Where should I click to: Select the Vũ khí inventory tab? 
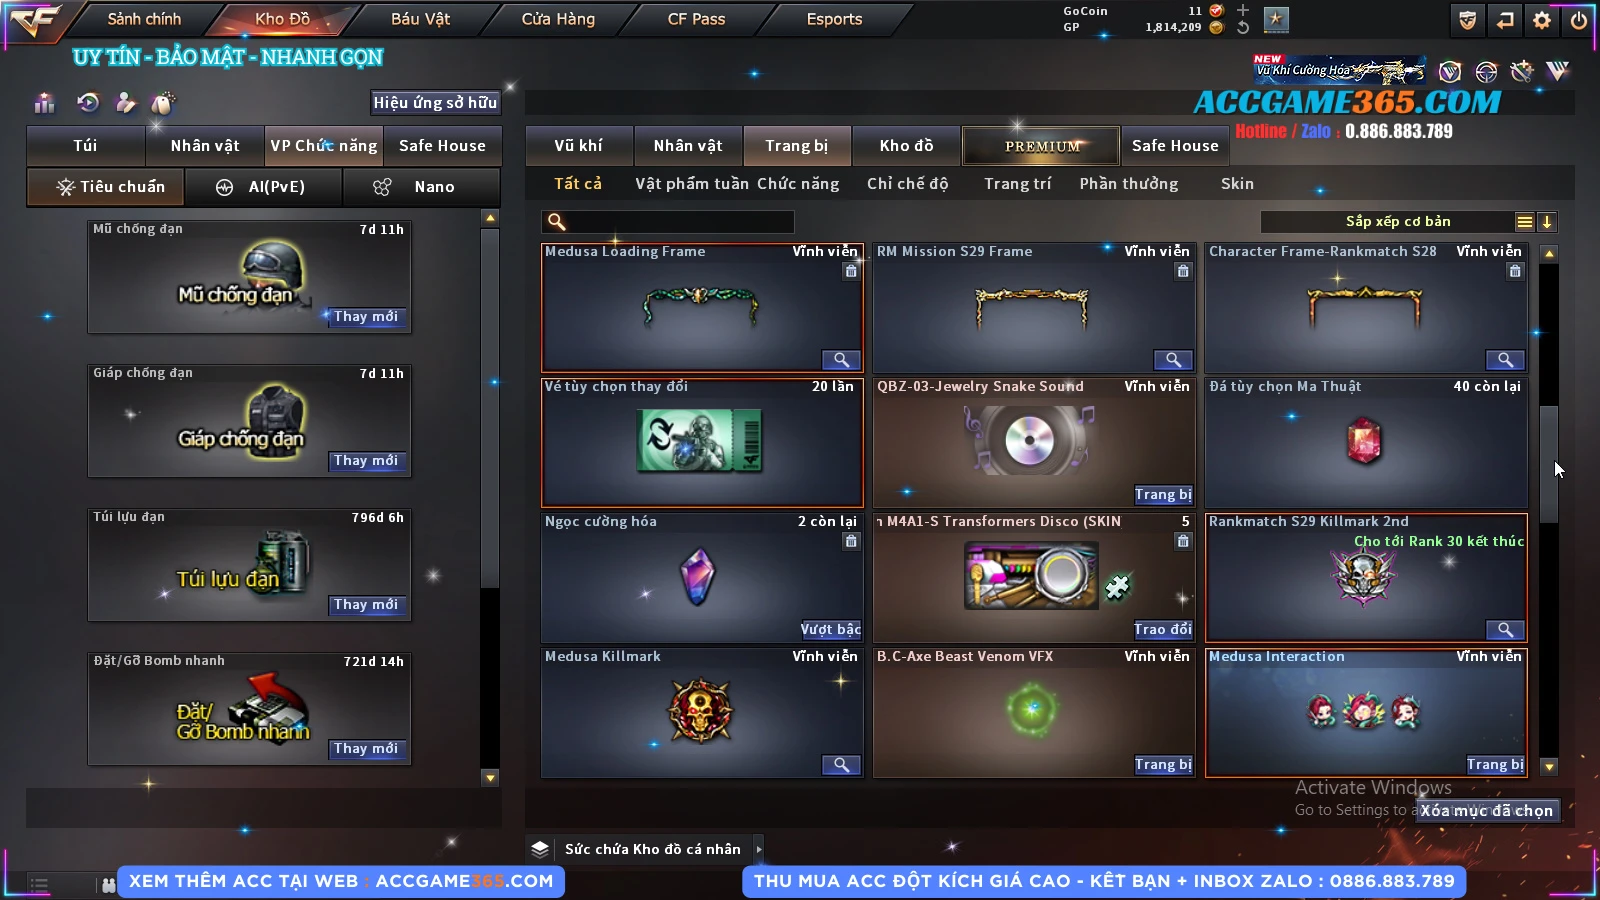click(579, 146)
